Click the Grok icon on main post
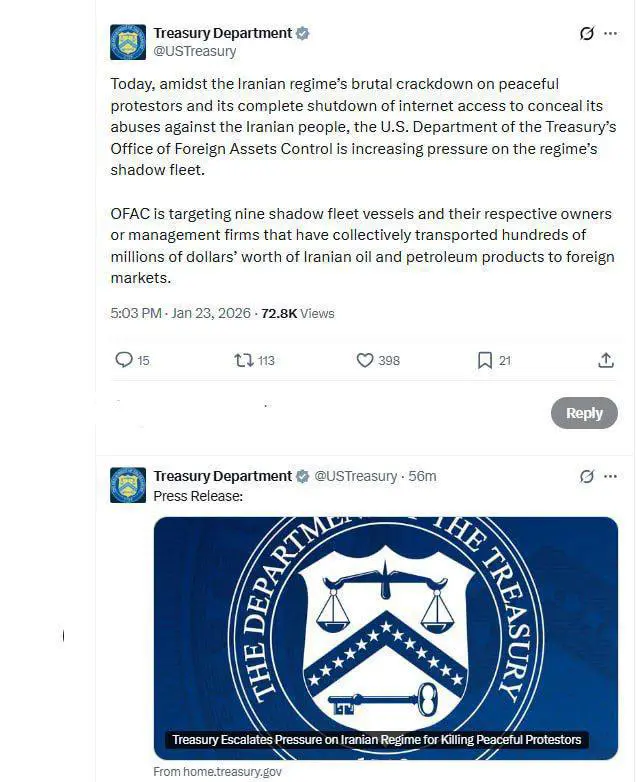 click(x=587, y=33)
